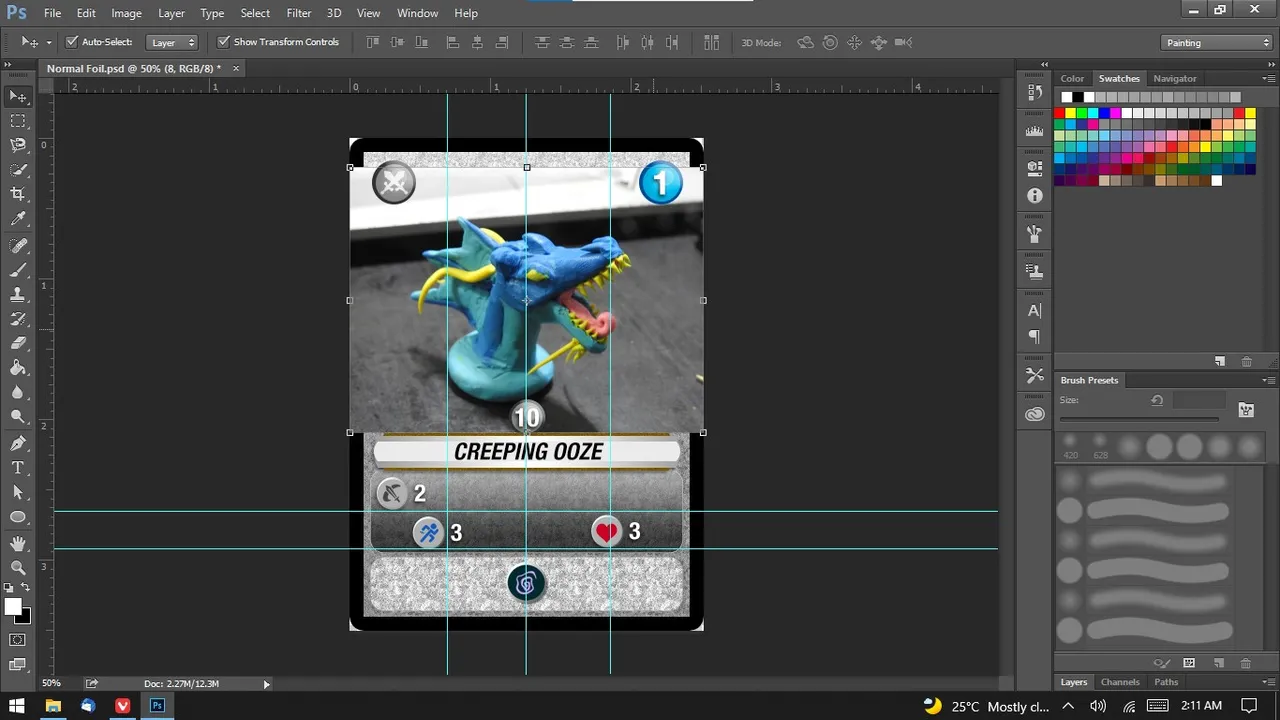Select the Blur tool
The image size is (1280, 720).
(x=18, y=392)
